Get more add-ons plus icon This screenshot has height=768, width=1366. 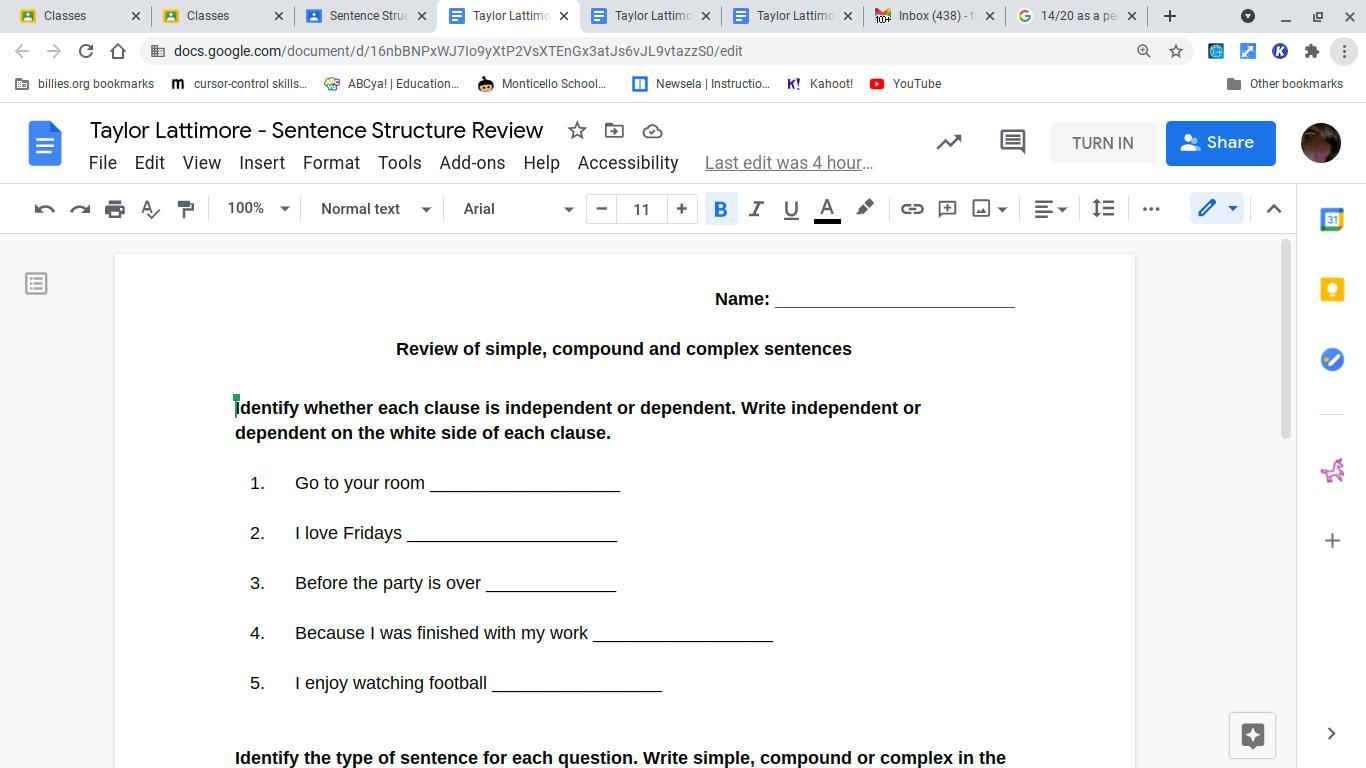tap(1332, 541)
